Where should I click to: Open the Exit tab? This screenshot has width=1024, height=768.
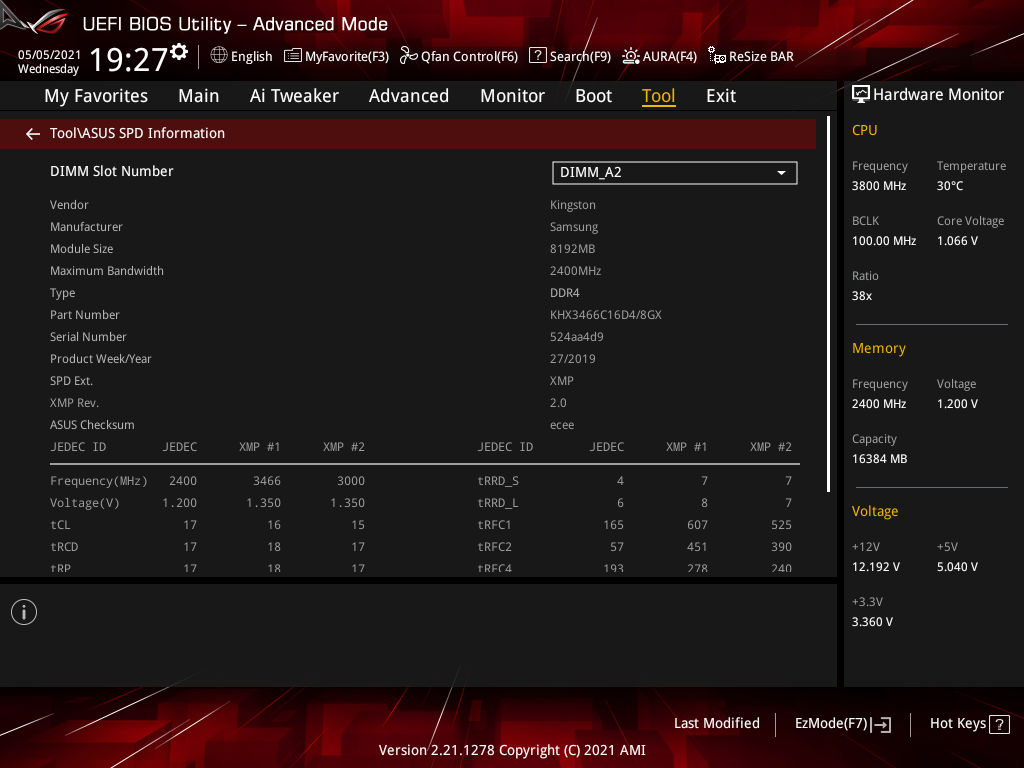tap(721, 96)
